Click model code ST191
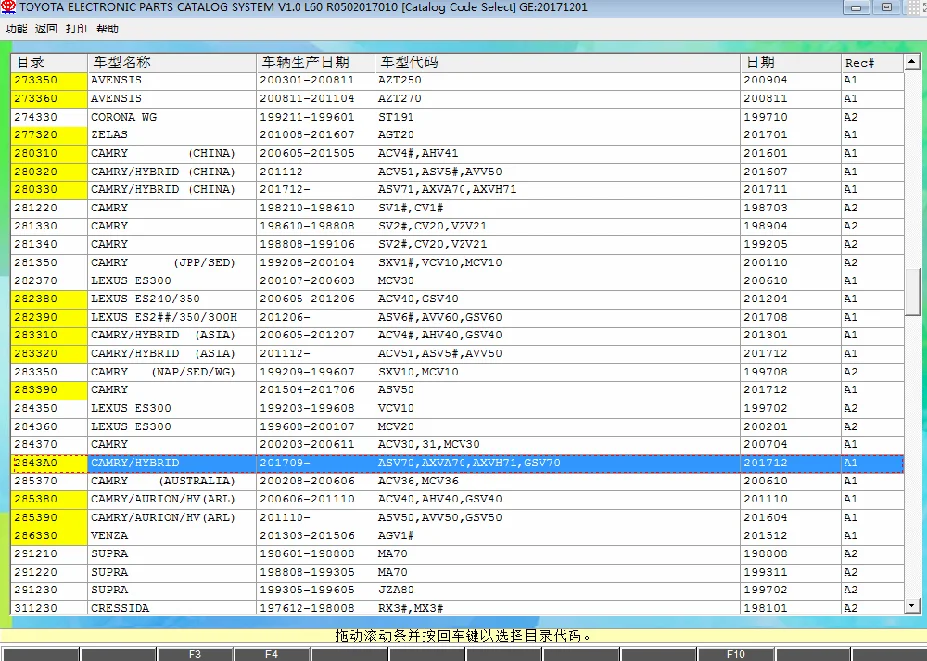The height and width of the screenshot is (661, 927). [396, 117]
